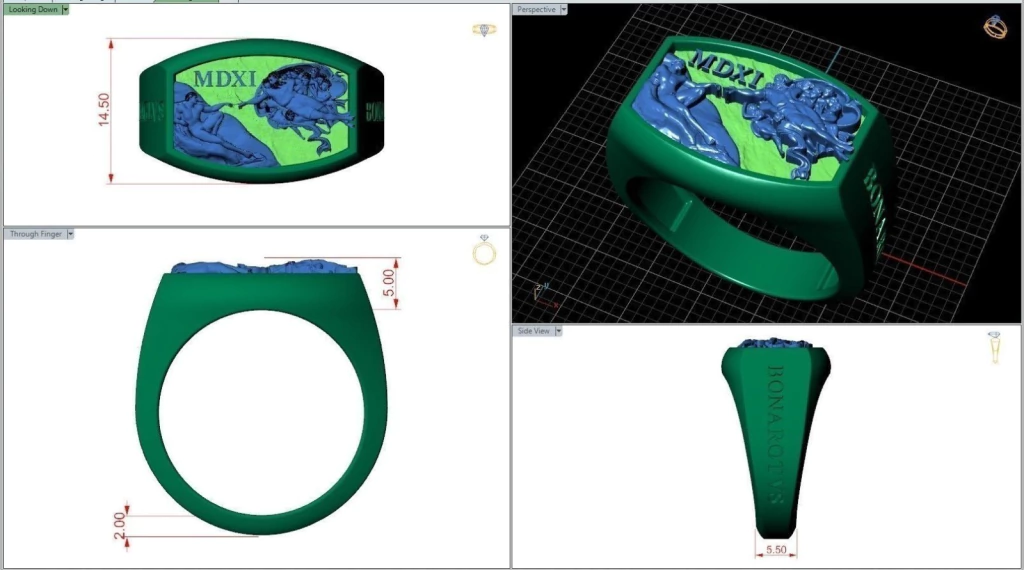Select the 5.00 height dimension text
This screenshot has height=570, width=1024.
point(390,281)
